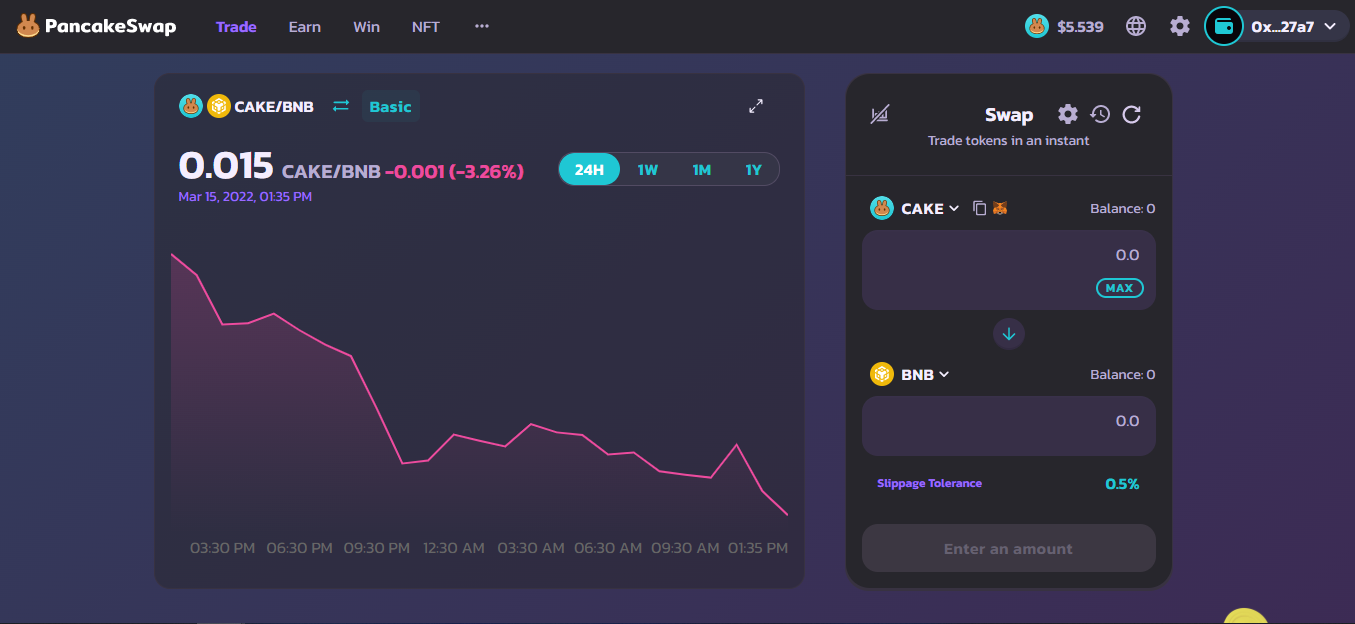Add CAKE to MetaMask fox icon

coord(1000,208)
